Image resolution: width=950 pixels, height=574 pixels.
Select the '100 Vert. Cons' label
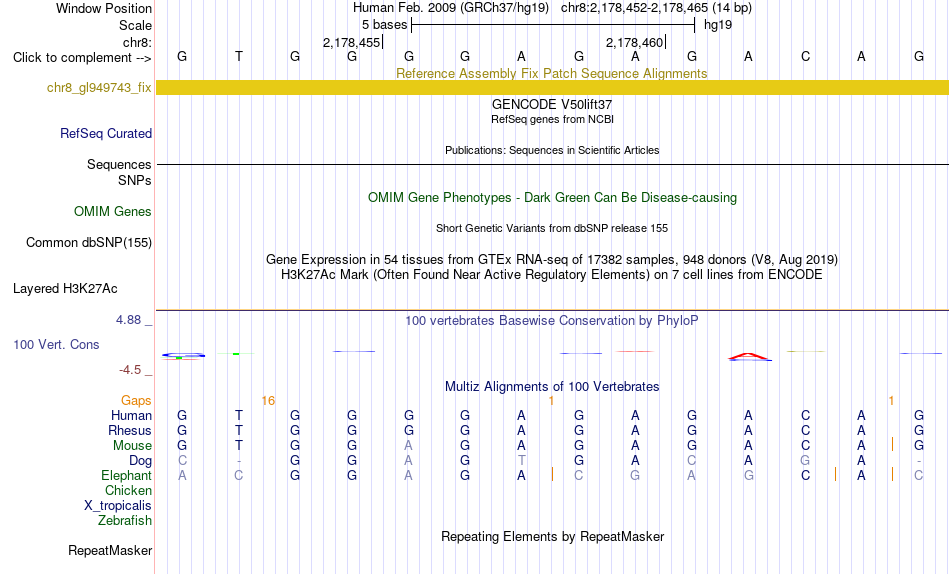[56, 344]
